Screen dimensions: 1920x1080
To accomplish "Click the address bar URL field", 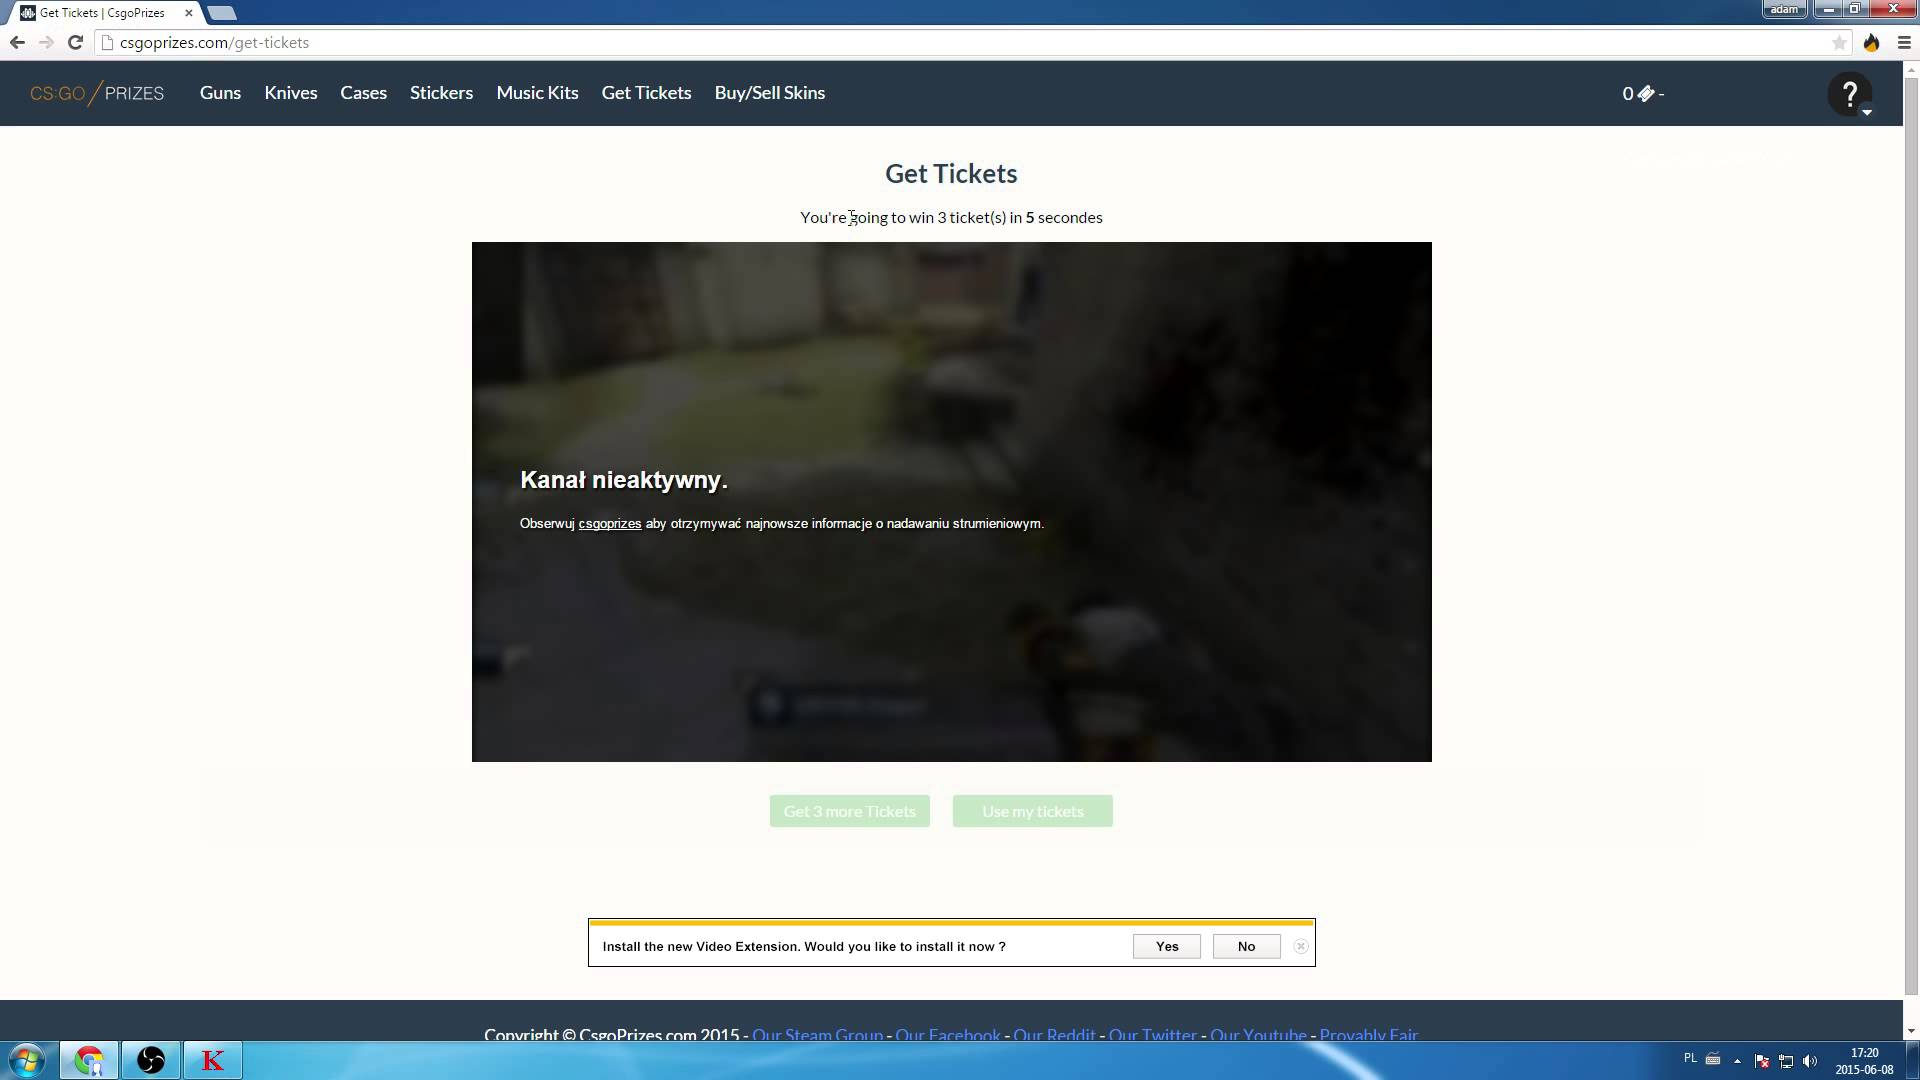I will 975,42.
